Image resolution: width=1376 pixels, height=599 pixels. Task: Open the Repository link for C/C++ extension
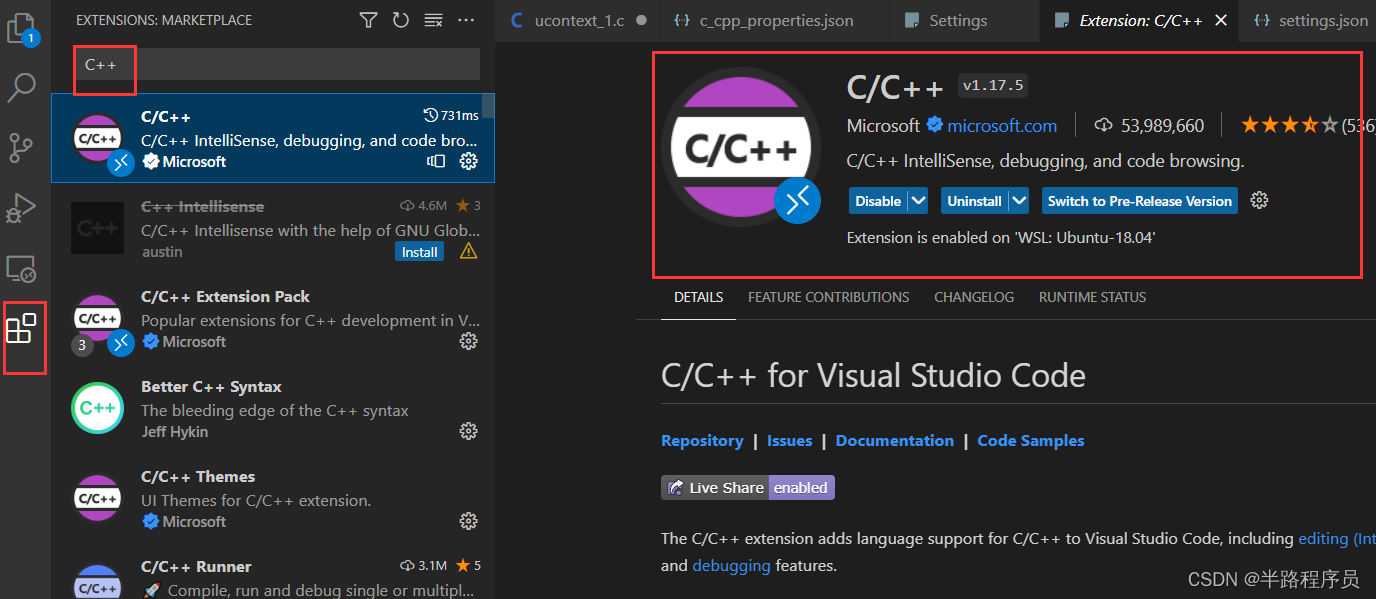pos(702,440)
